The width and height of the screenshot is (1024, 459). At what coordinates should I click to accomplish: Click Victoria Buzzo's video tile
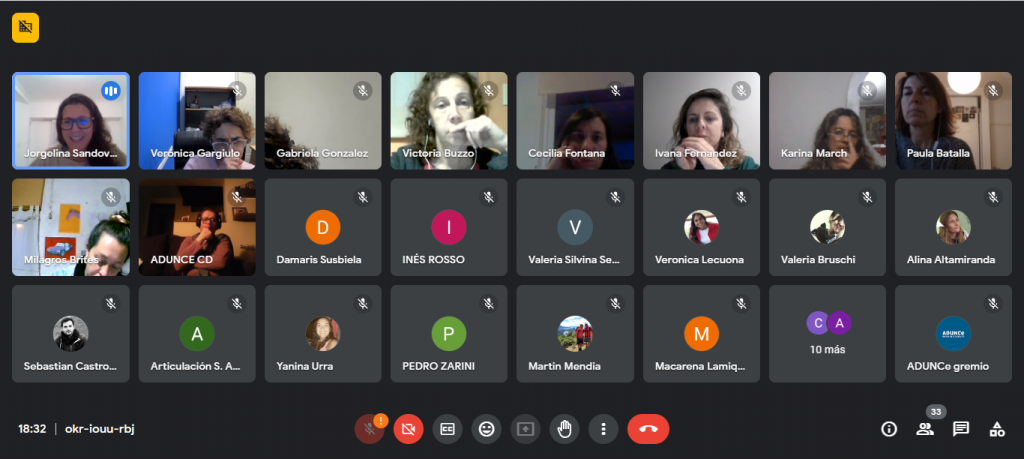449,121
